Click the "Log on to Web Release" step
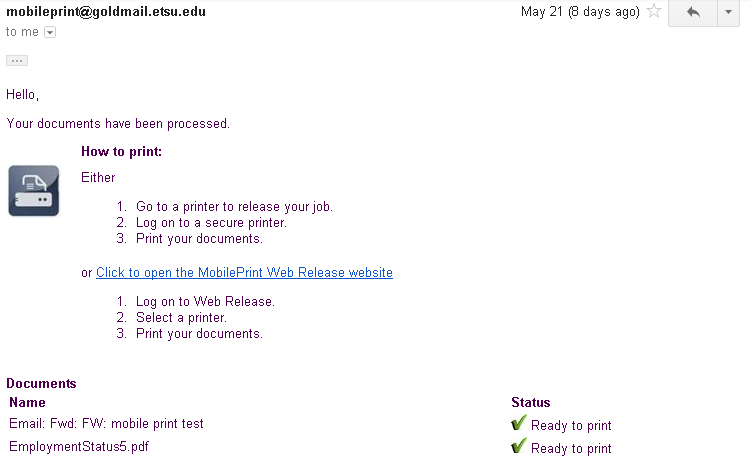The height and width of the screenshot is (471, 750). (205, 302)
